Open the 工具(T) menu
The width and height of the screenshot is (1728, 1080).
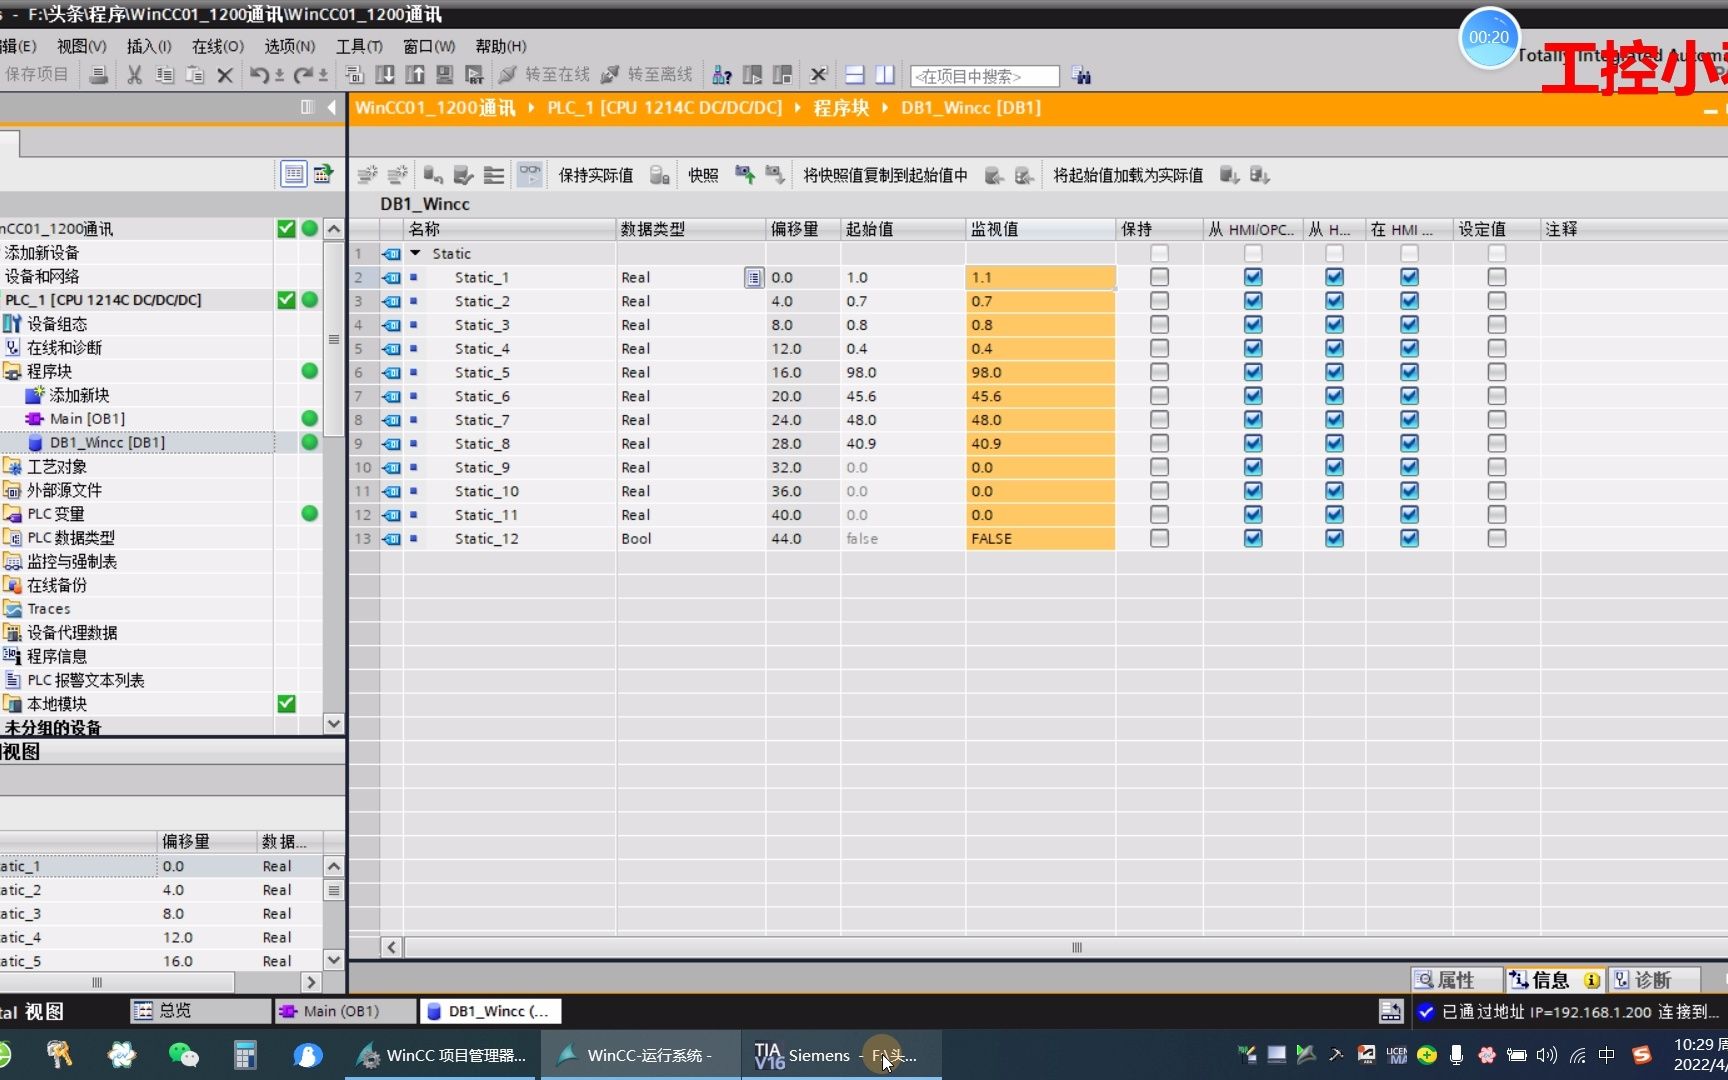click(x=359, y=46)
